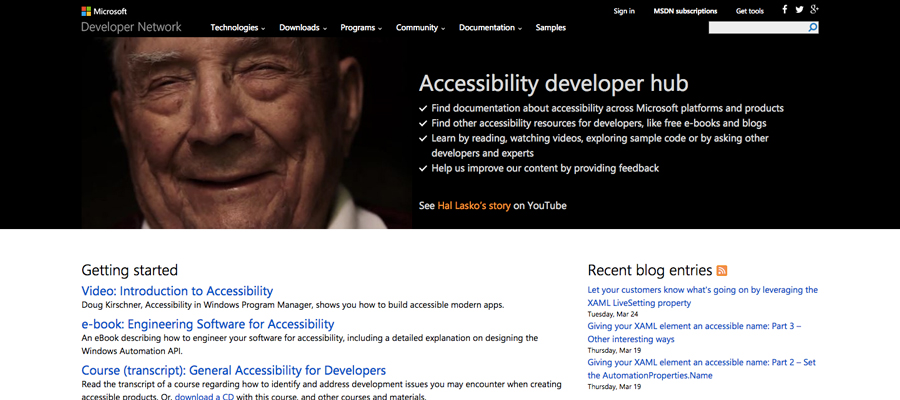
Task: Open the Google Plus social icon
Action: [x=814, y=9]
